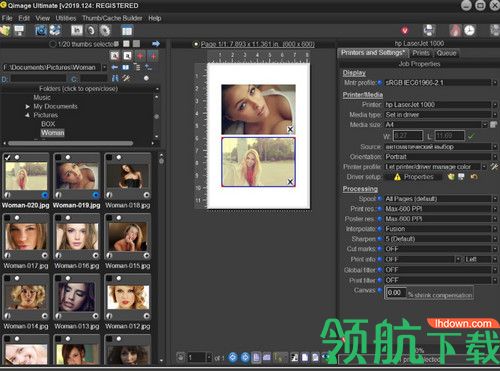Toggle the checkbox on Woman 016.jpg thumbnail

click(58, 218)
